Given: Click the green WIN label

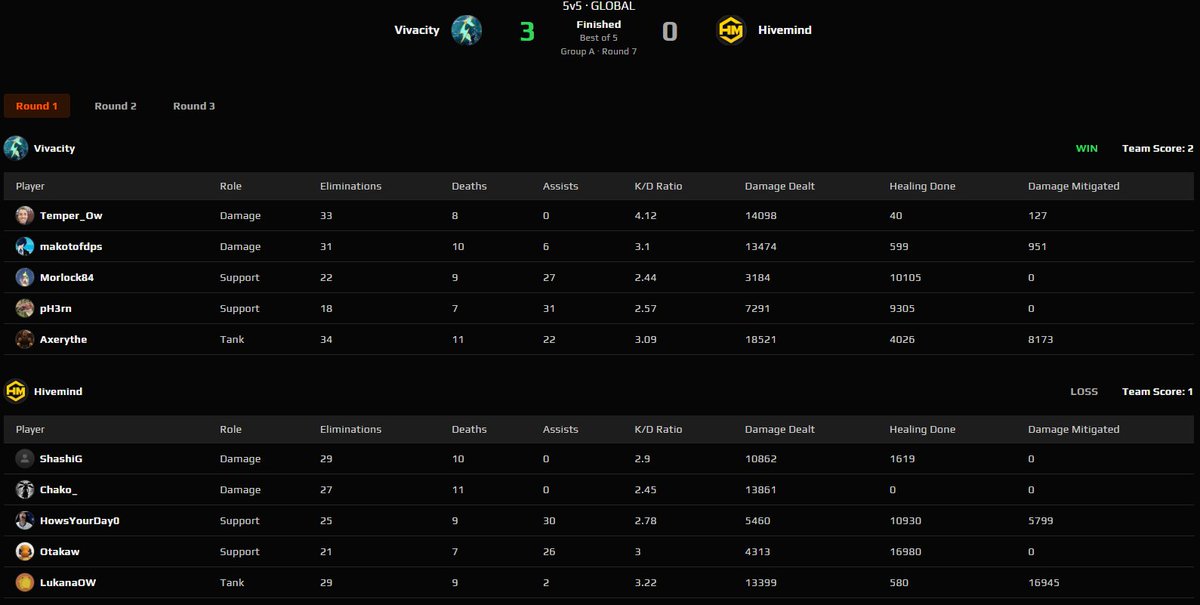Looking at the screenshot, I should pyautogui.click(x=1086, y=148).
